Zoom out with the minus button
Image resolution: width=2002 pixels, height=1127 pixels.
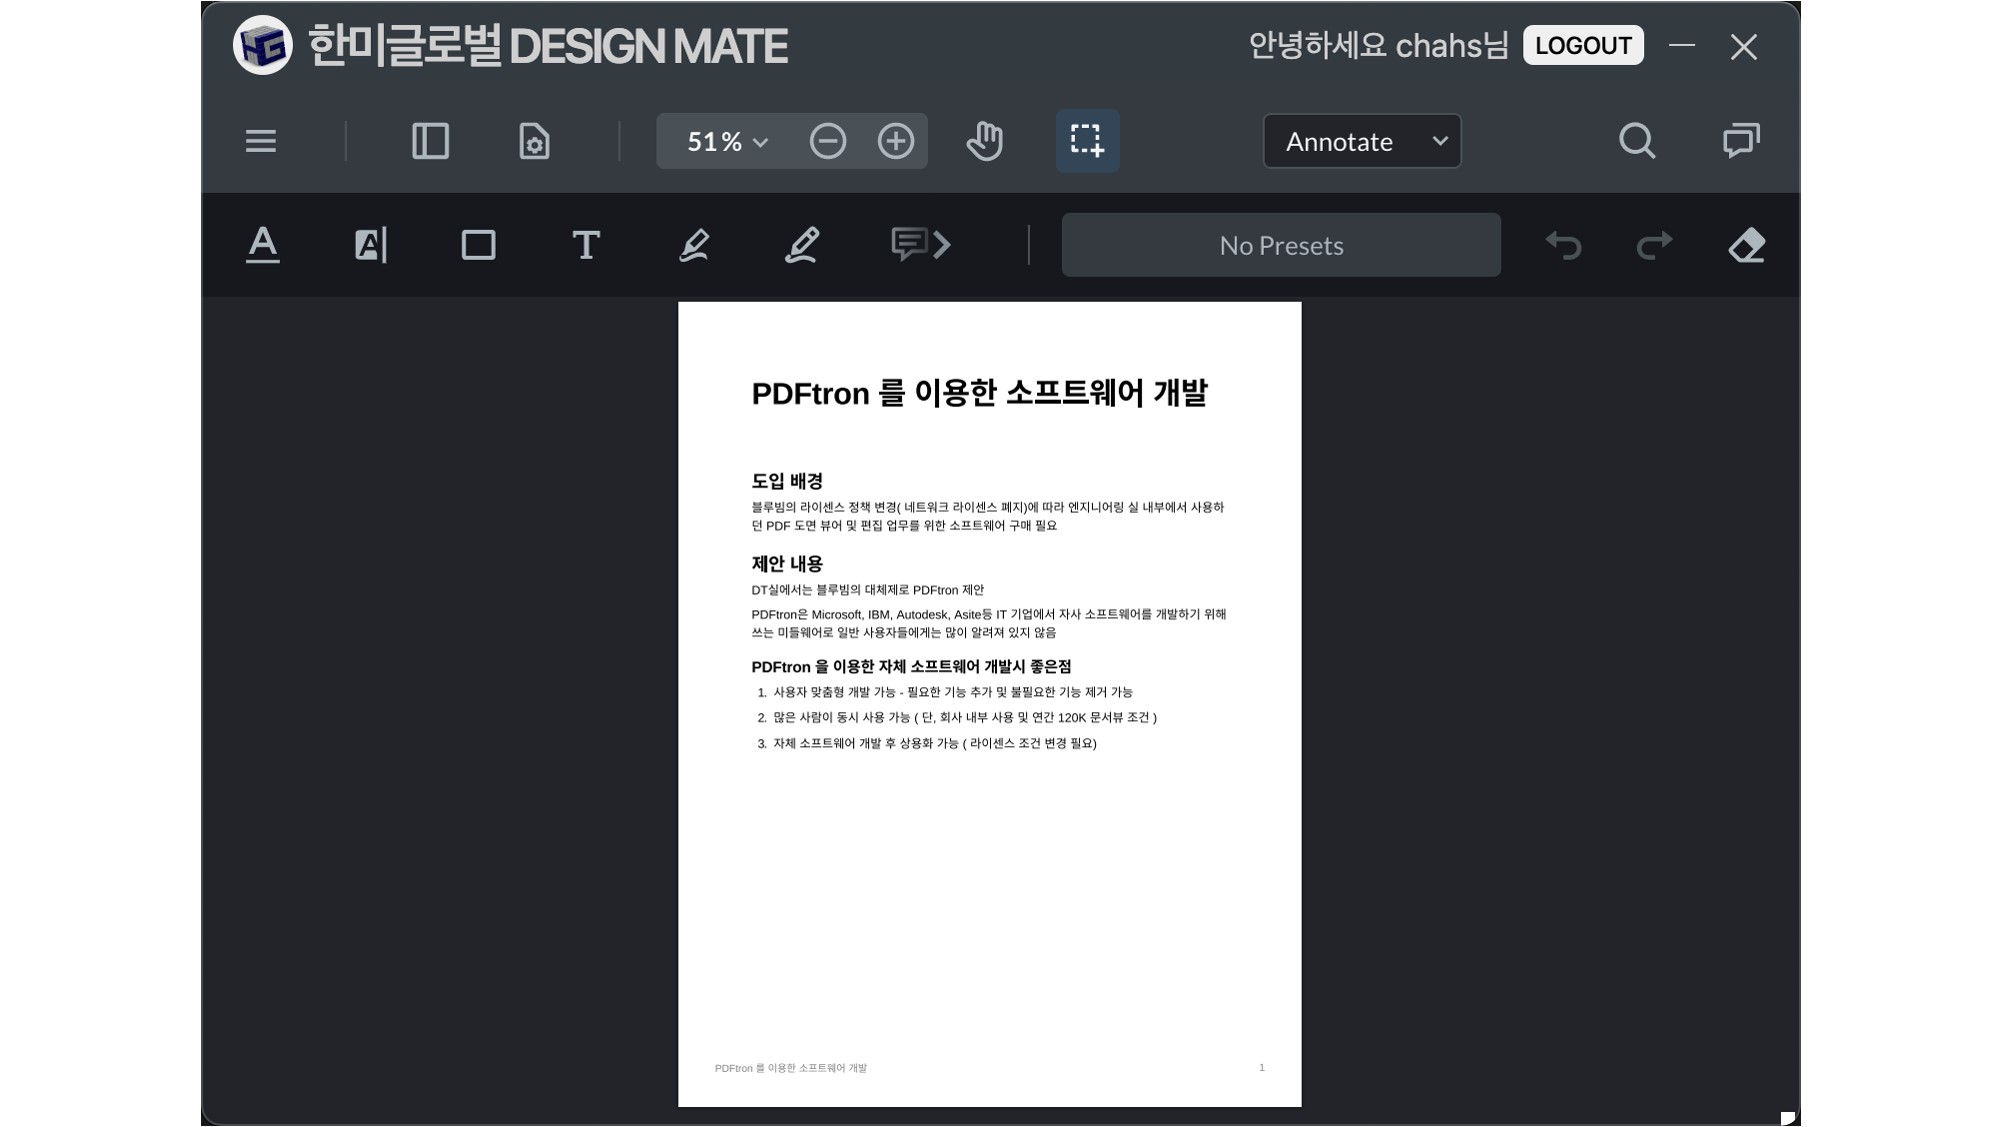[828, 141]
